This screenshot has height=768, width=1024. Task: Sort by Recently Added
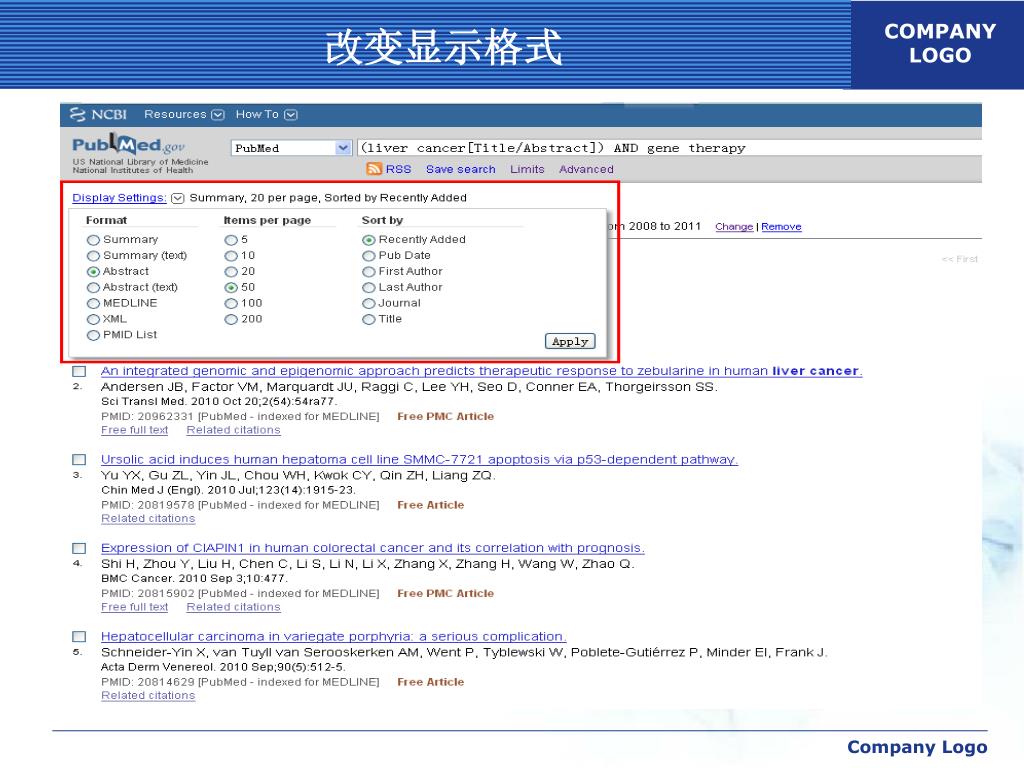(x=369, y=240)
